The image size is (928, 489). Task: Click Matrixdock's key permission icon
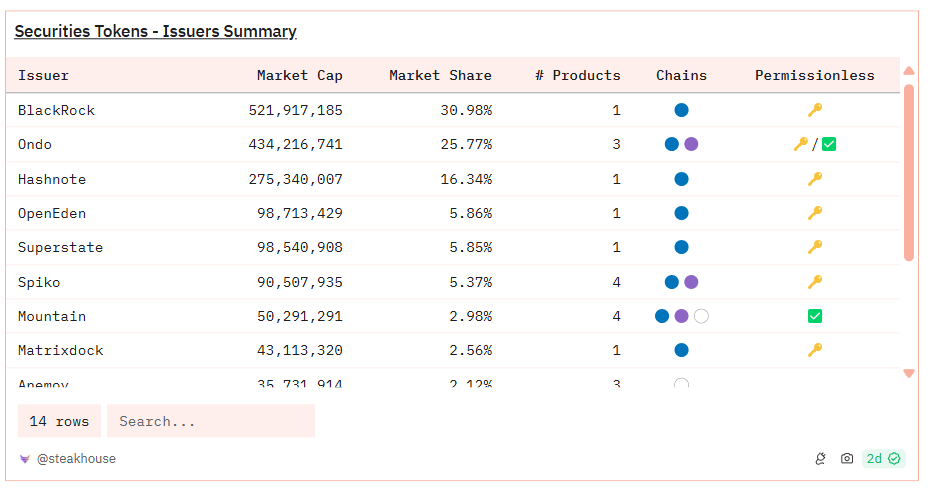[x=815, y=350]
